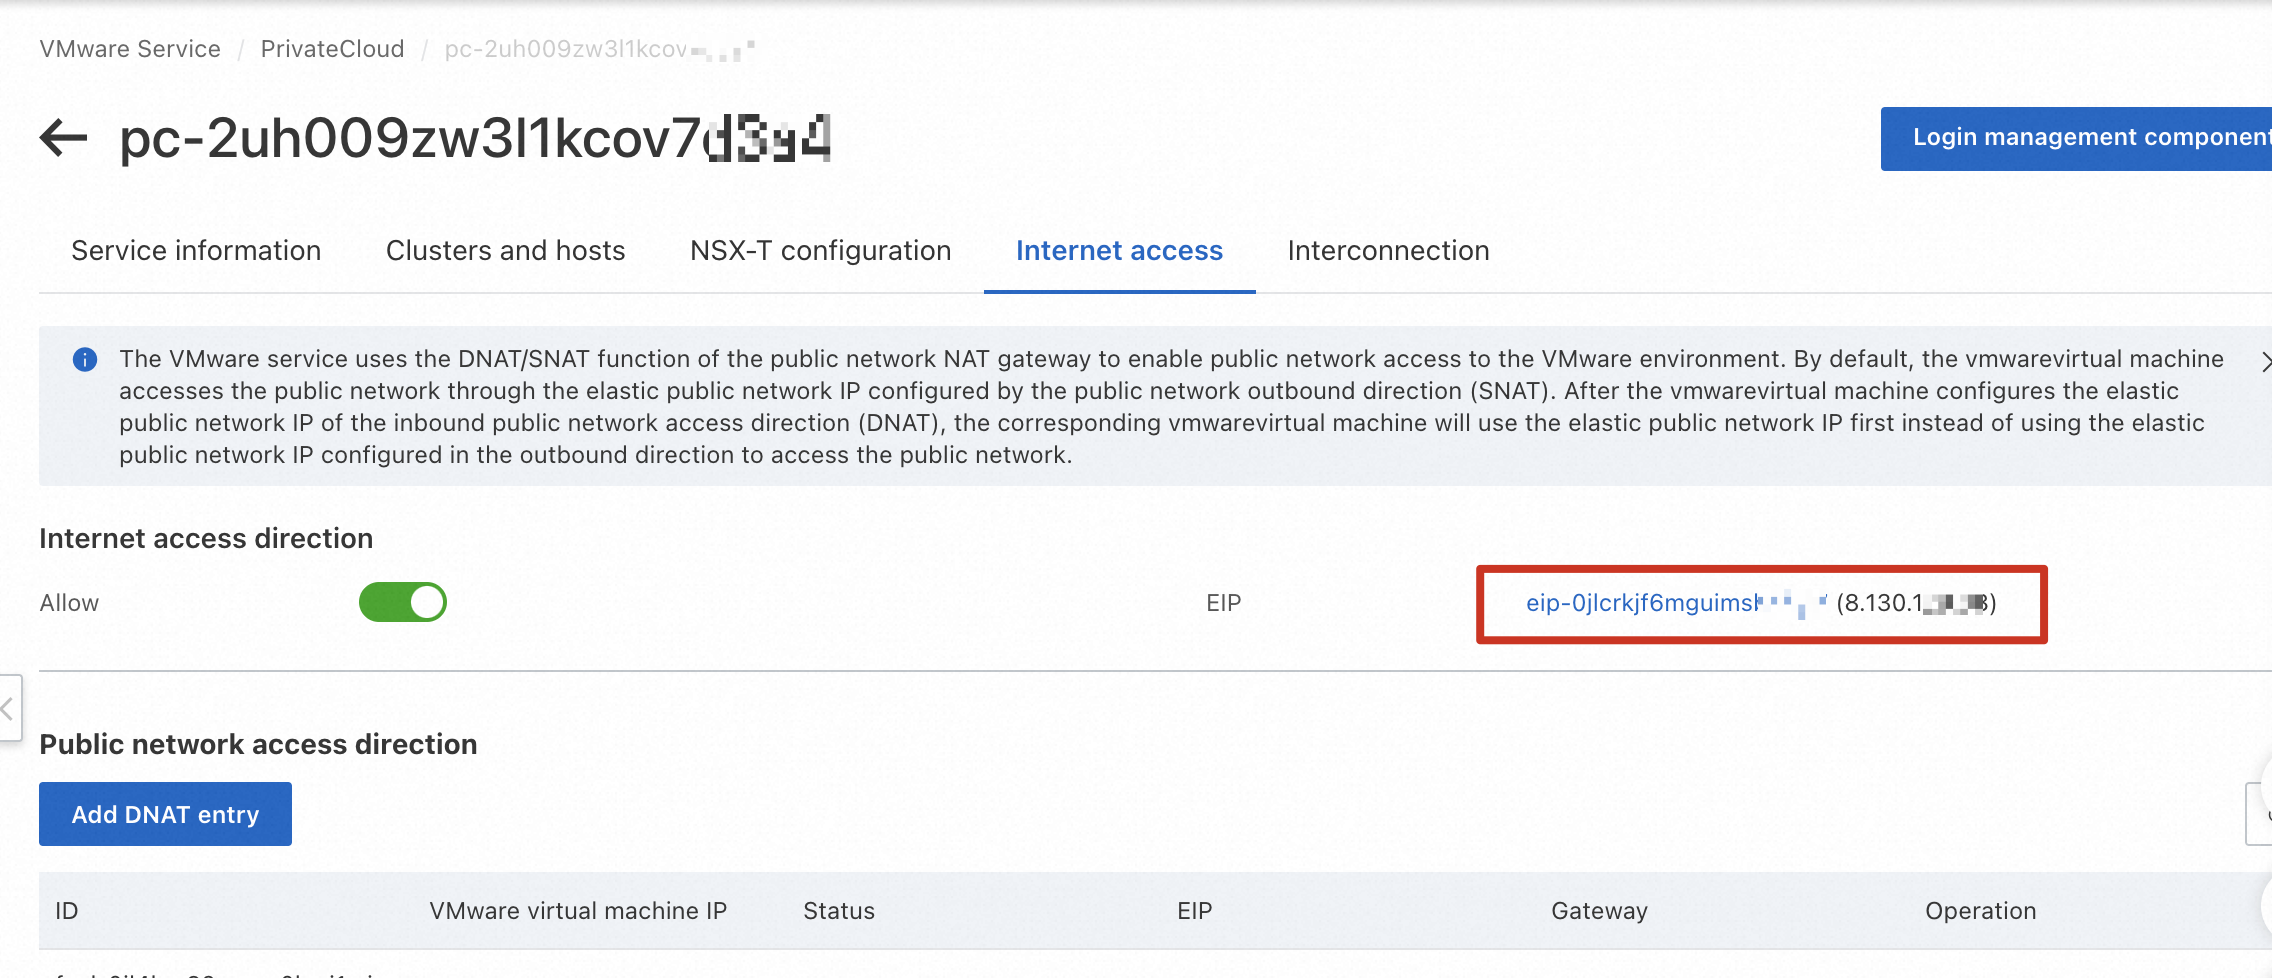Screen dimensions: 2272x978
Task: Switch to the Interconnection tab
Action: [x=1388, y=250]
